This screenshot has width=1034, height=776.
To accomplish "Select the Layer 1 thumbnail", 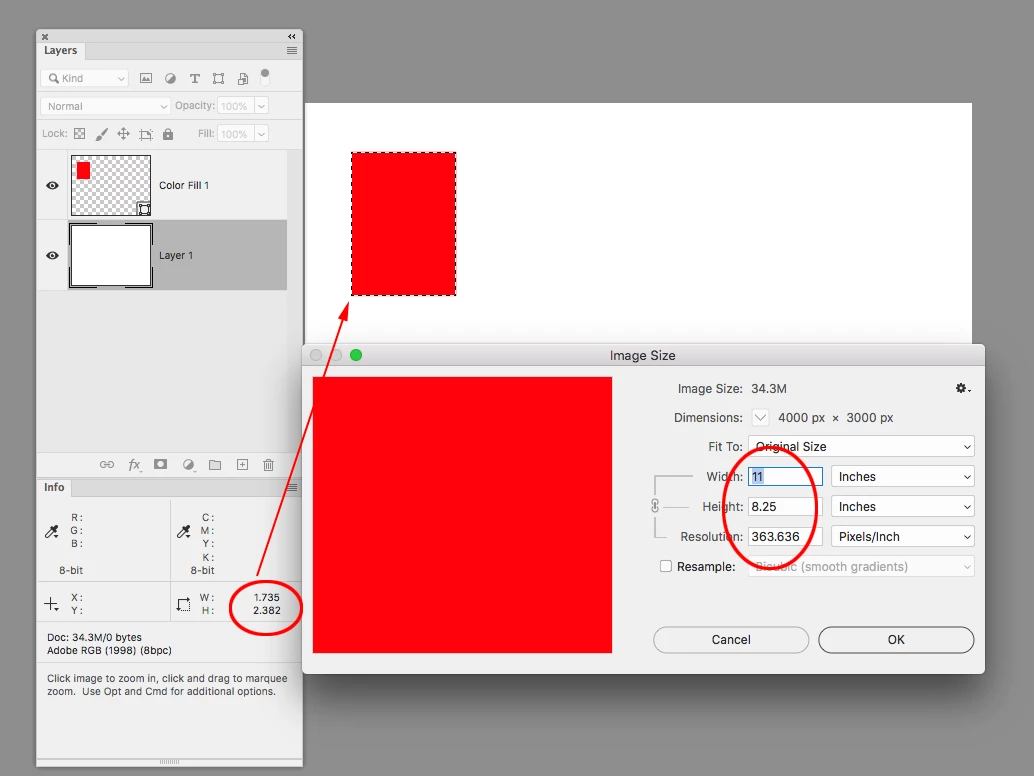I will click(111, 256).
